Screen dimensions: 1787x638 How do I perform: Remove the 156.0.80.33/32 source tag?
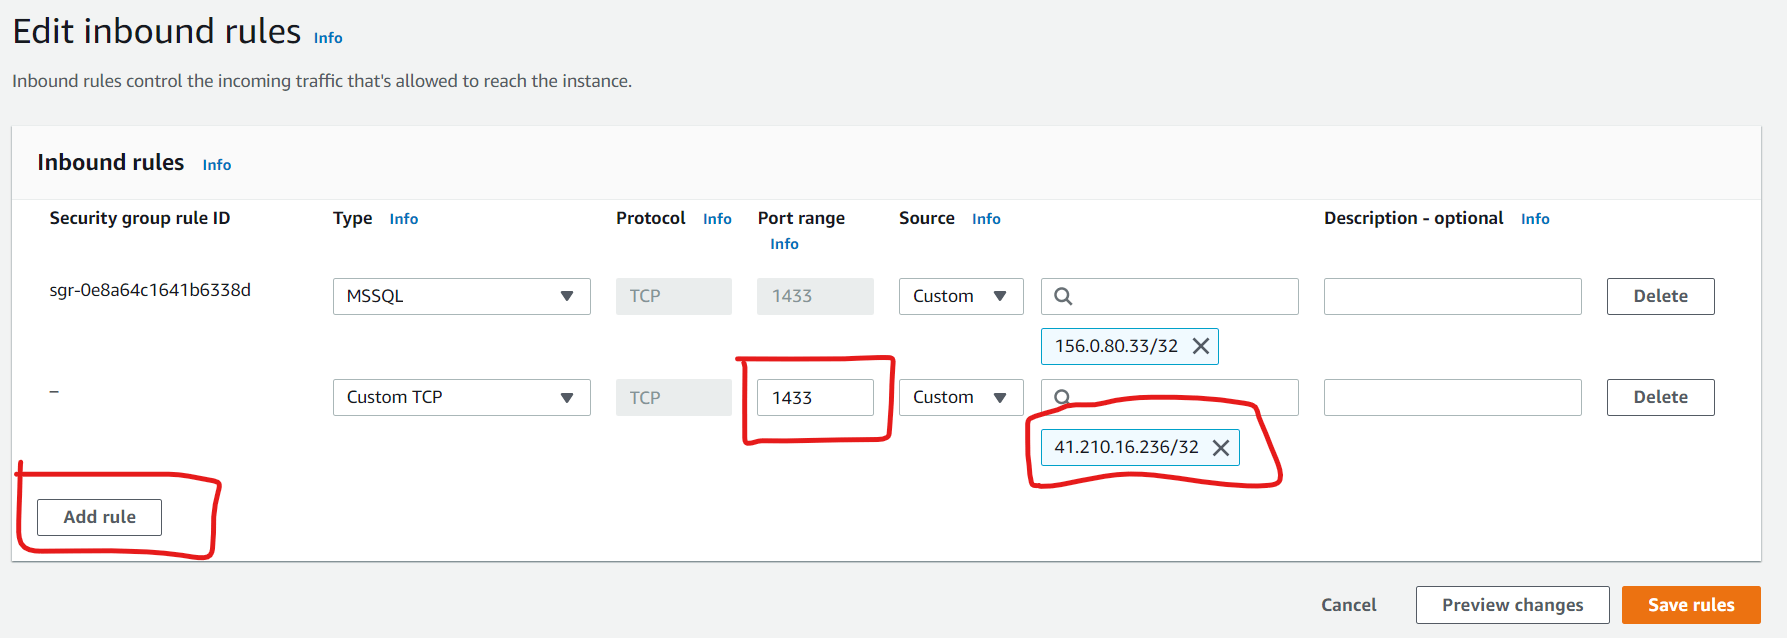pos(1201,346)
